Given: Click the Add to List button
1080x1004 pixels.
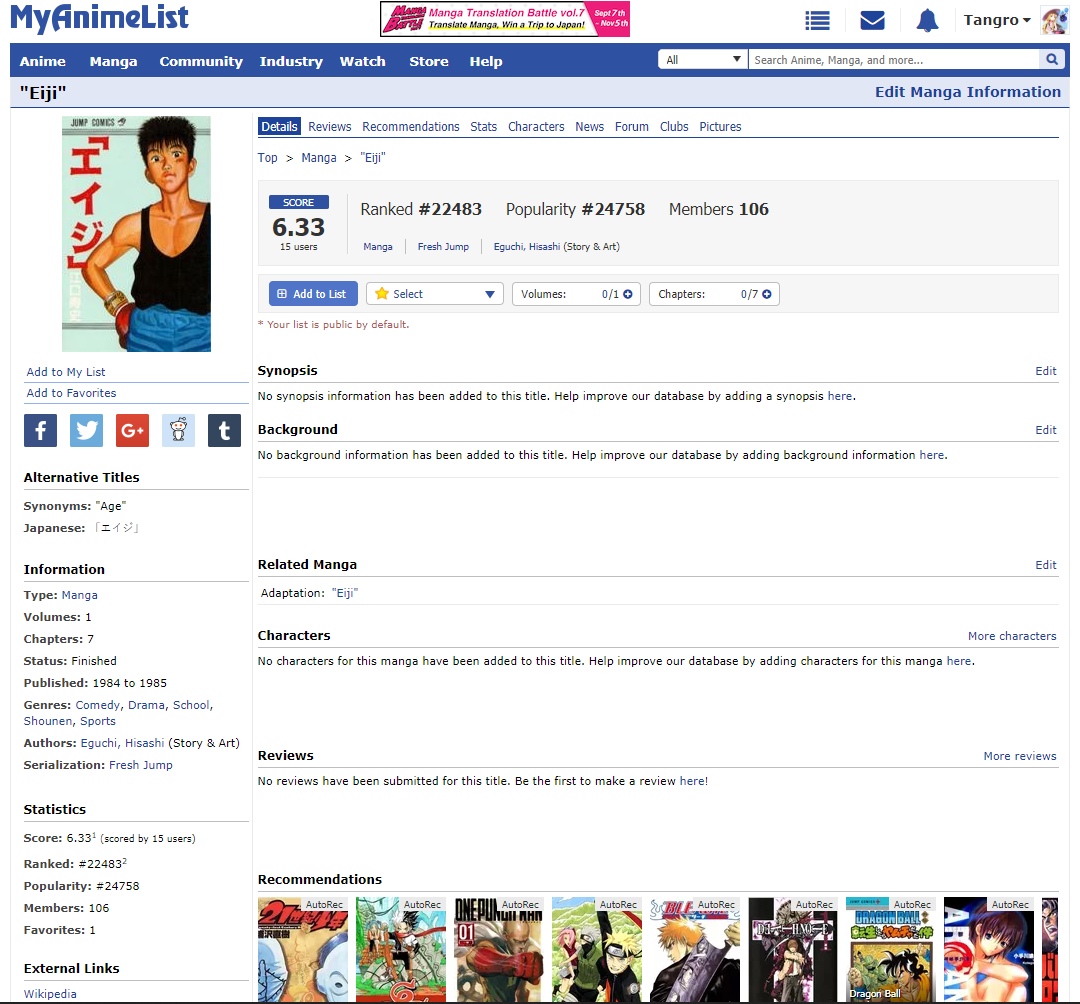Looking at the screenshot, I should [x=313, y=294].
